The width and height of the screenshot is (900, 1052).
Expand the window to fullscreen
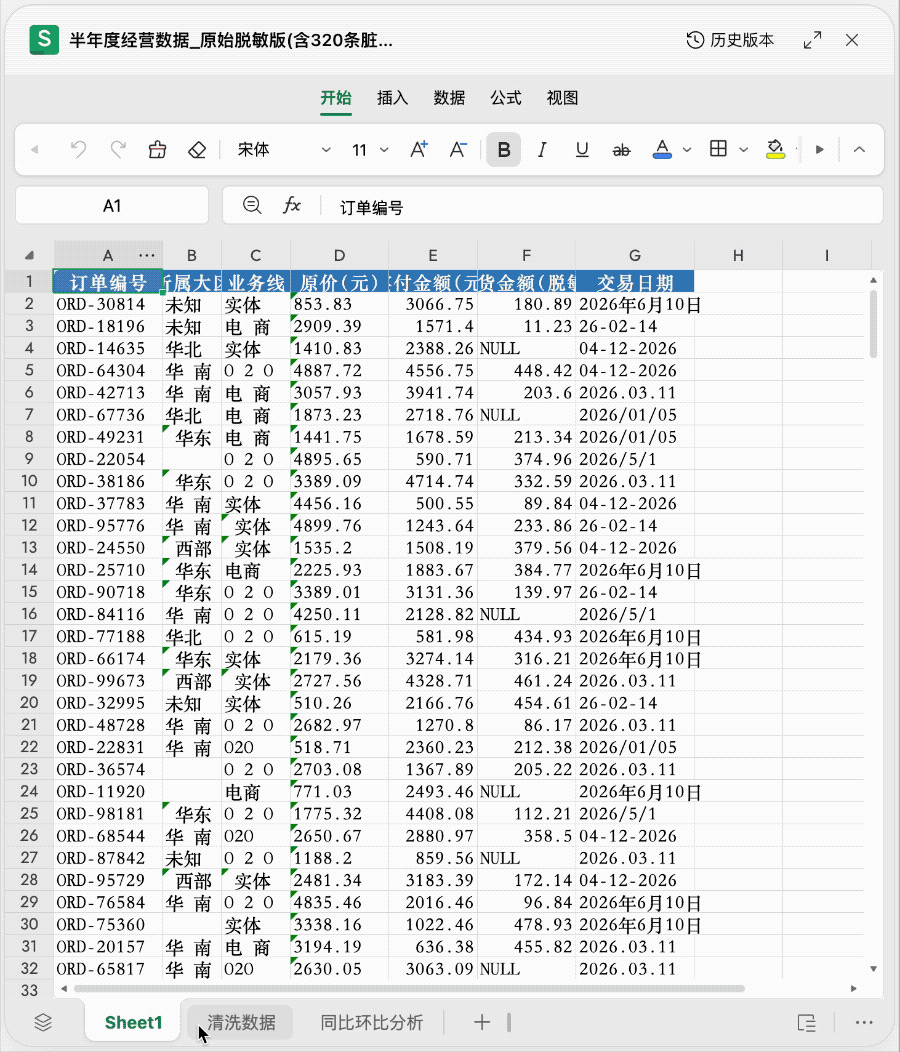(813, 40)
